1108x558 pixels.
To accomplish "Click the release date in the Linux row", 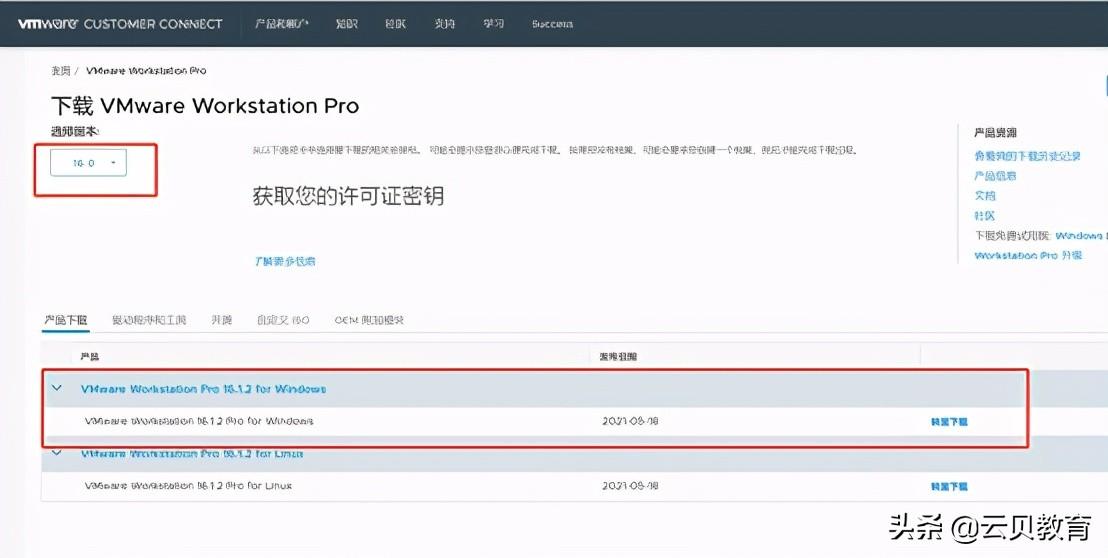I will pos(630,486).
